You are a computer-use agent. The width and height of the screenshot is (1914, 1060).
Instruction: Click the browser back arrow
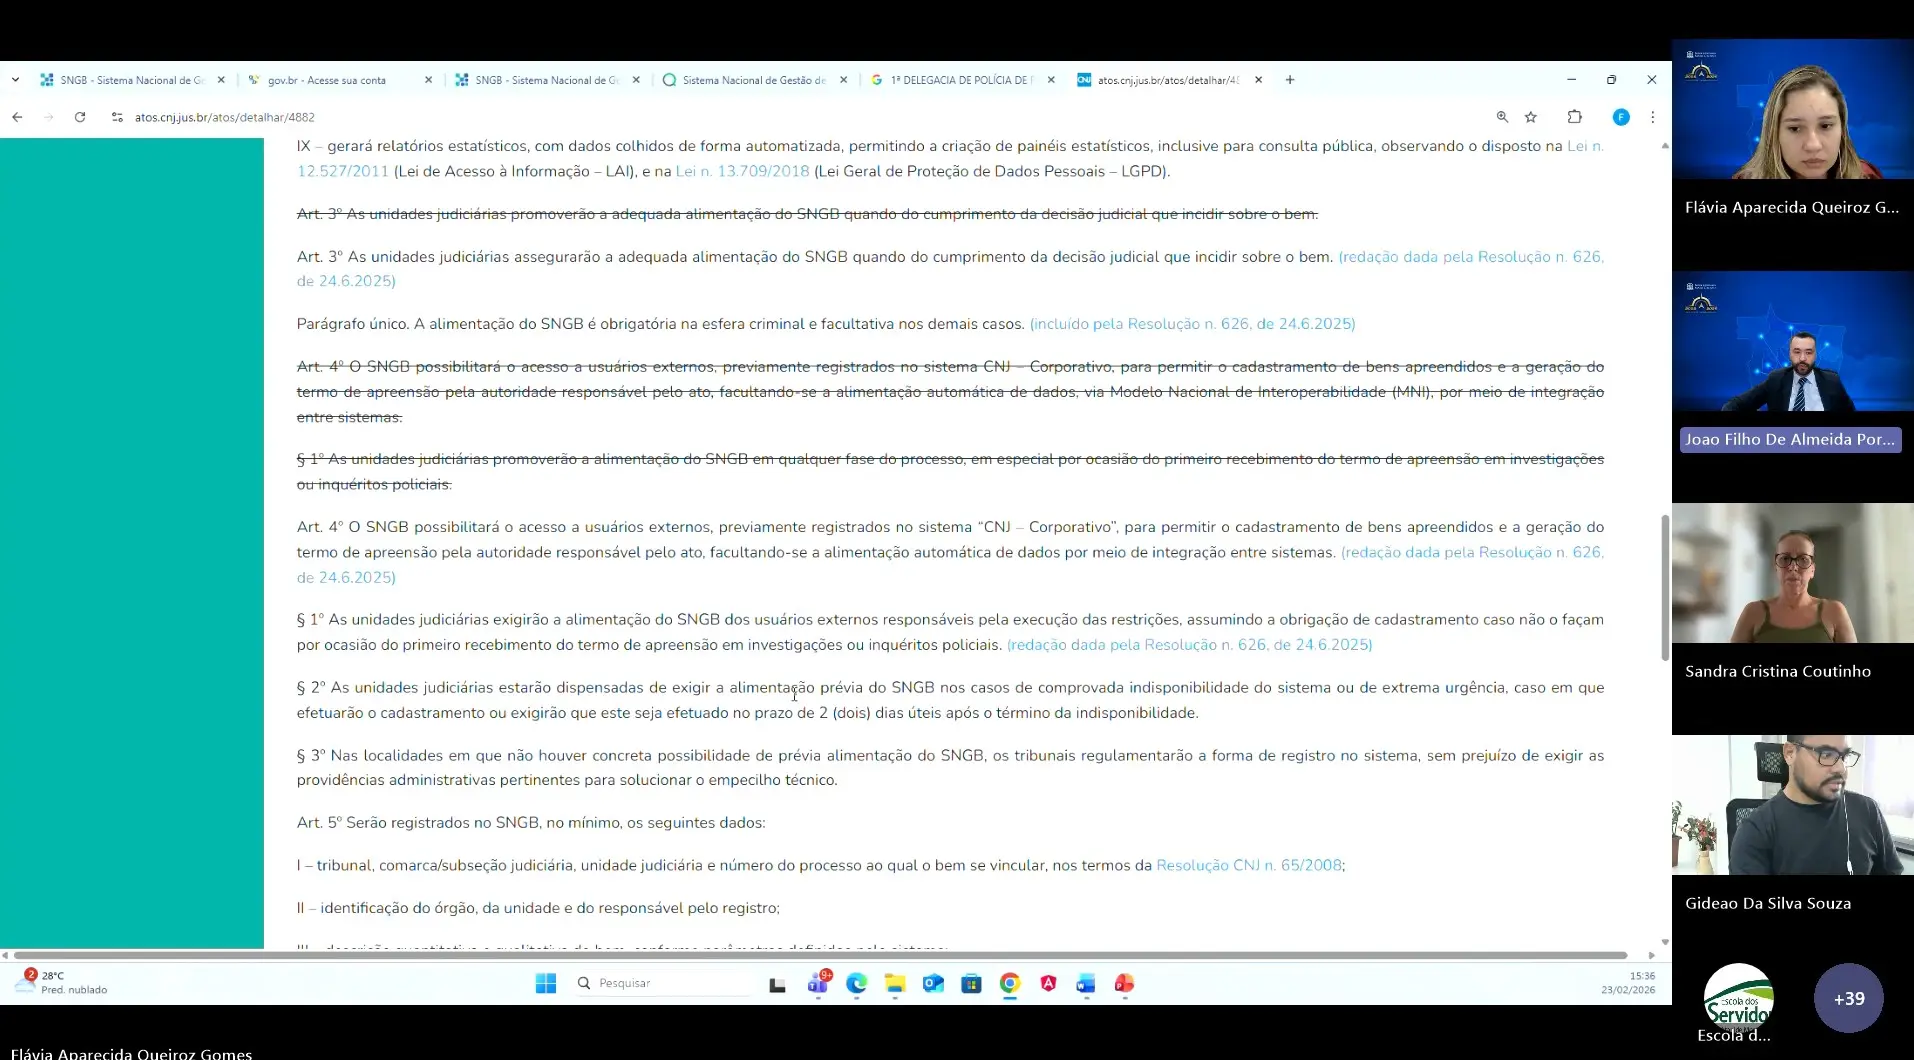tap(17, 117)
